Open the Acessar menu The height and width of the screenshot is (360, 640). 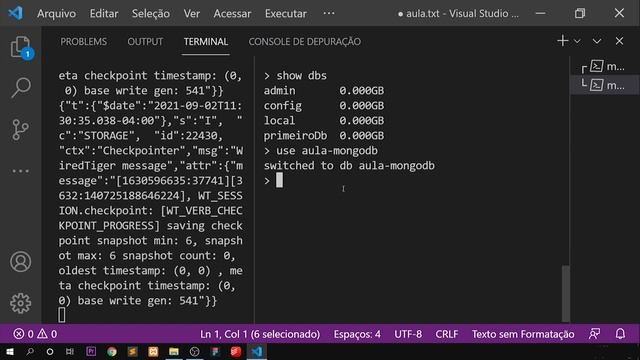point(232,13)
